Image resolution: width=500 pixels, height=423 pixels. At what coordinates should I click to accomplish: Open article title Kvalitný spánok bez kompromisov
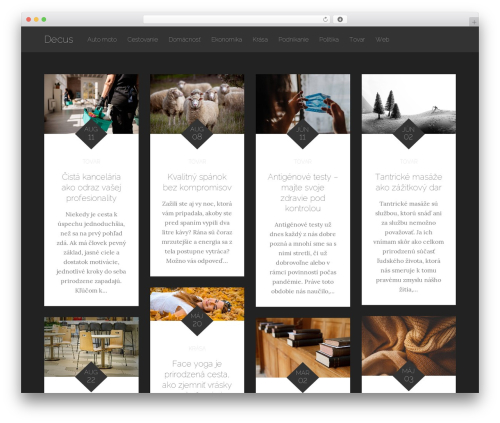(x=197, y=182)
